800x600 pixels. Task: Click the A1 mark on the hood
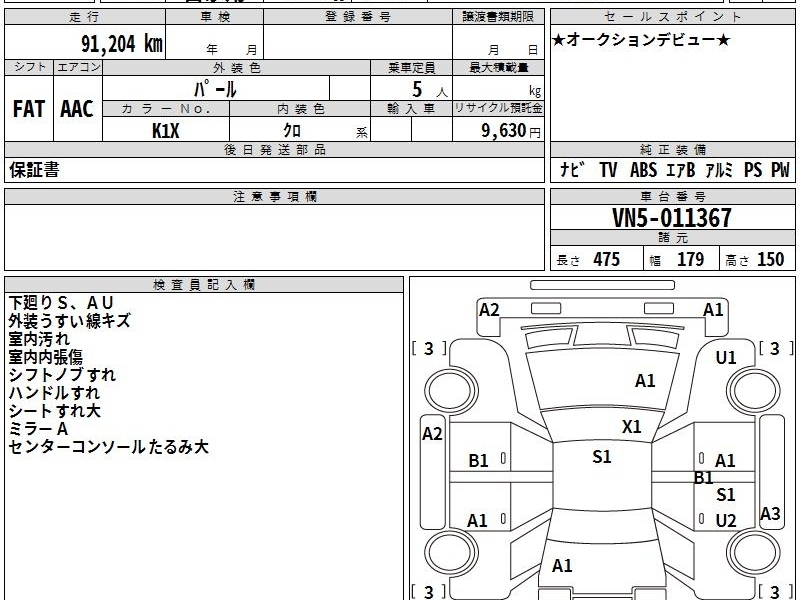coord(645,381)
